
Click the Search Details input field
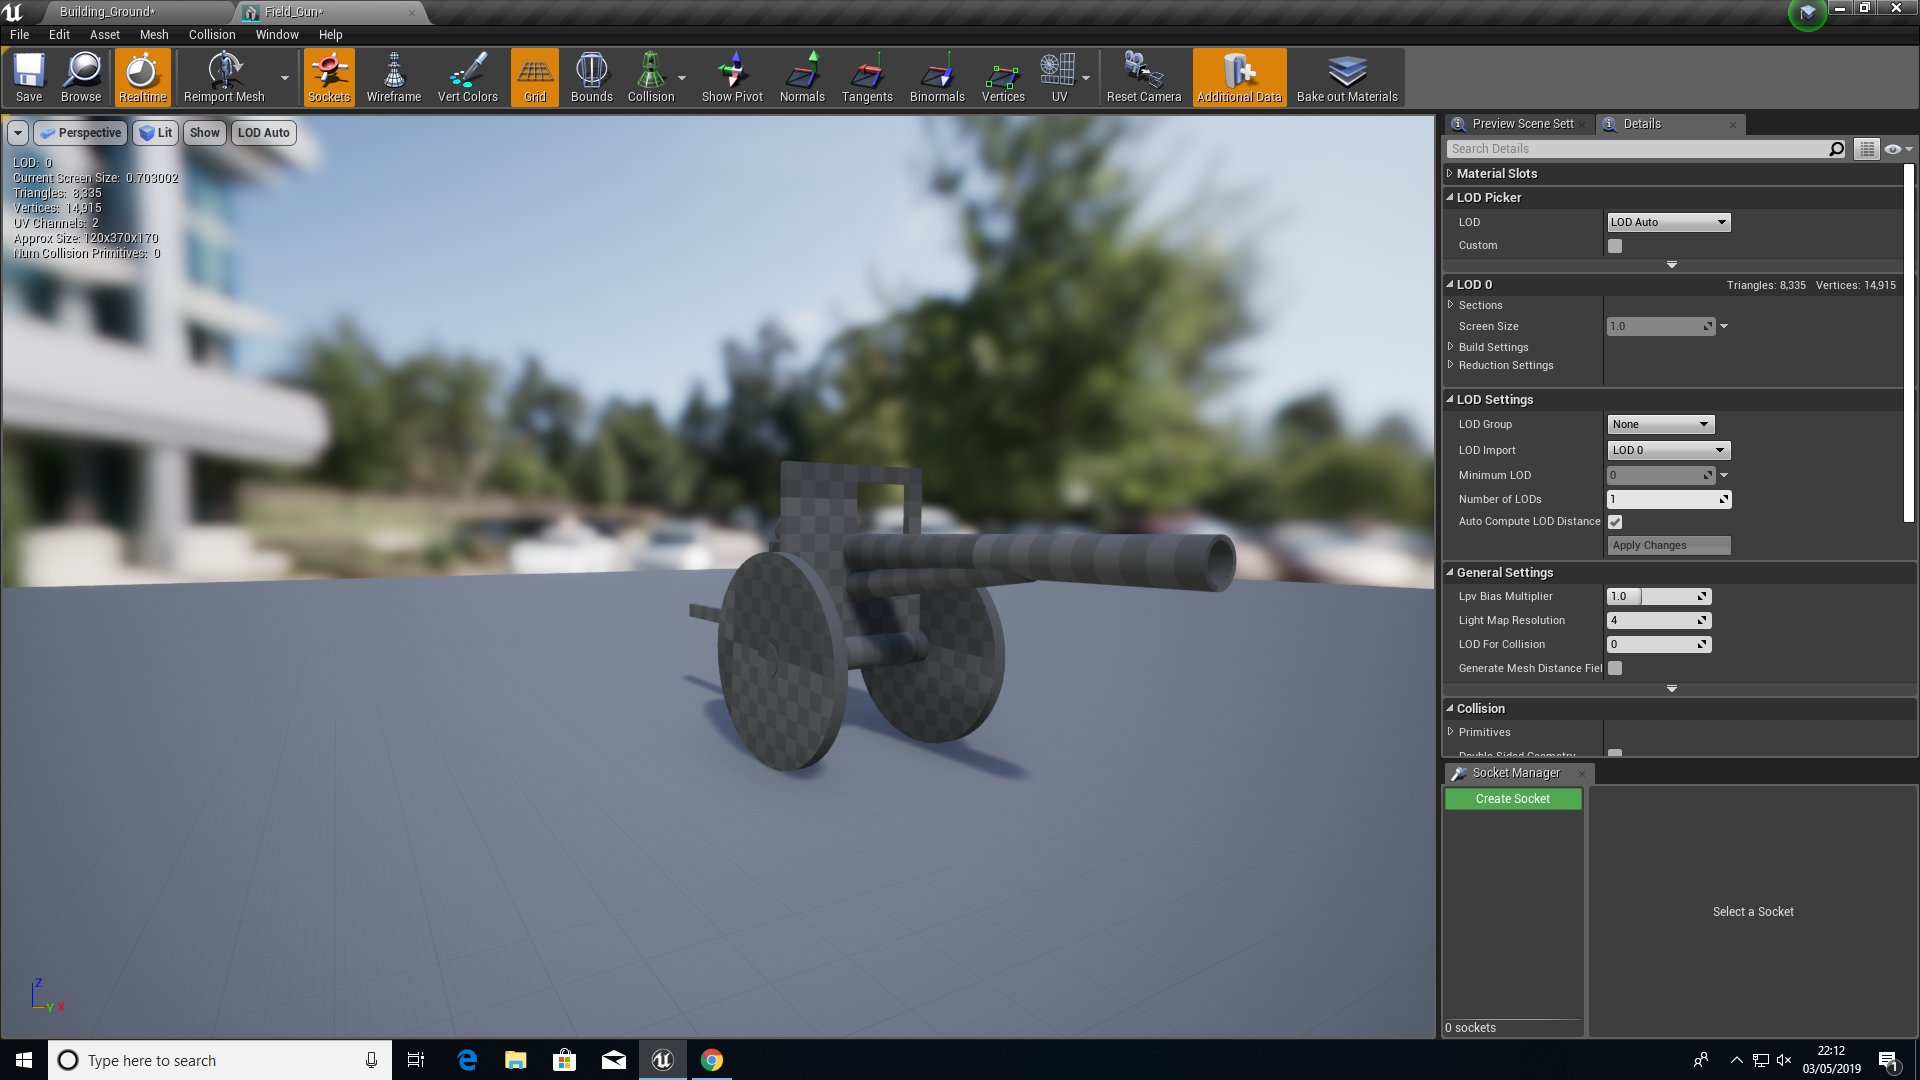pyautogui.click(x=1636, y=149)
